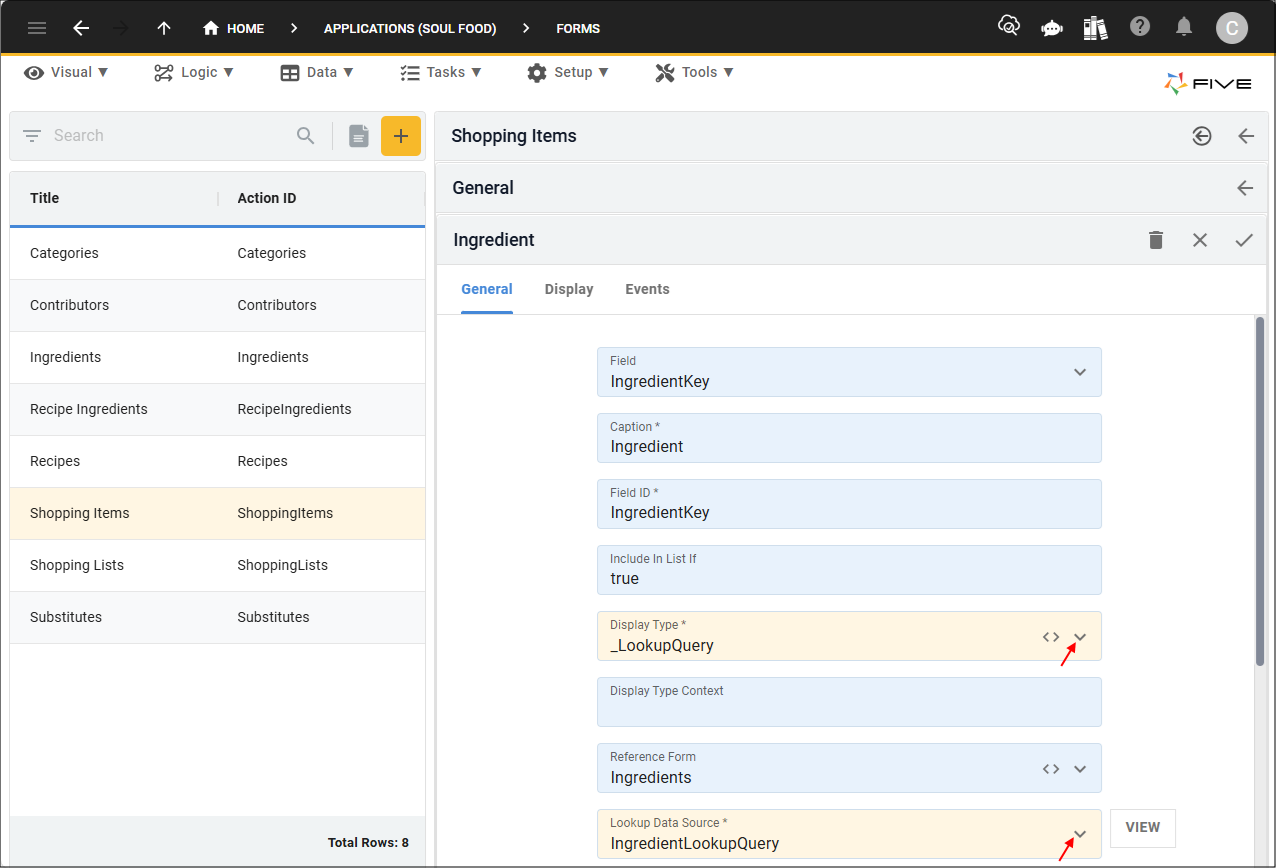1276x868 pixels.
Task: Select the Shopping Items form row
Action: [217, 513]
